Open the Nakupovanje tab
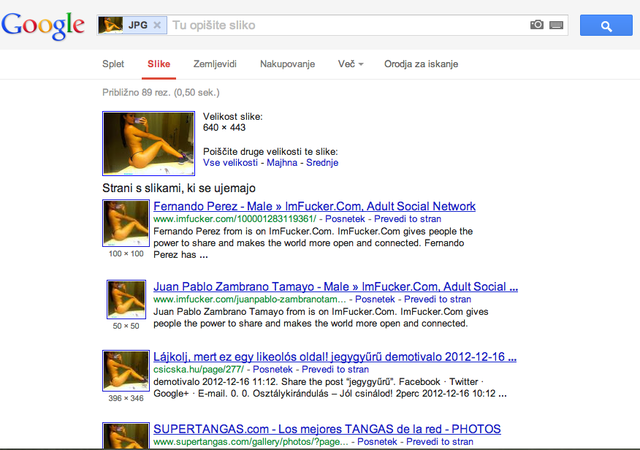 [287, 64]
